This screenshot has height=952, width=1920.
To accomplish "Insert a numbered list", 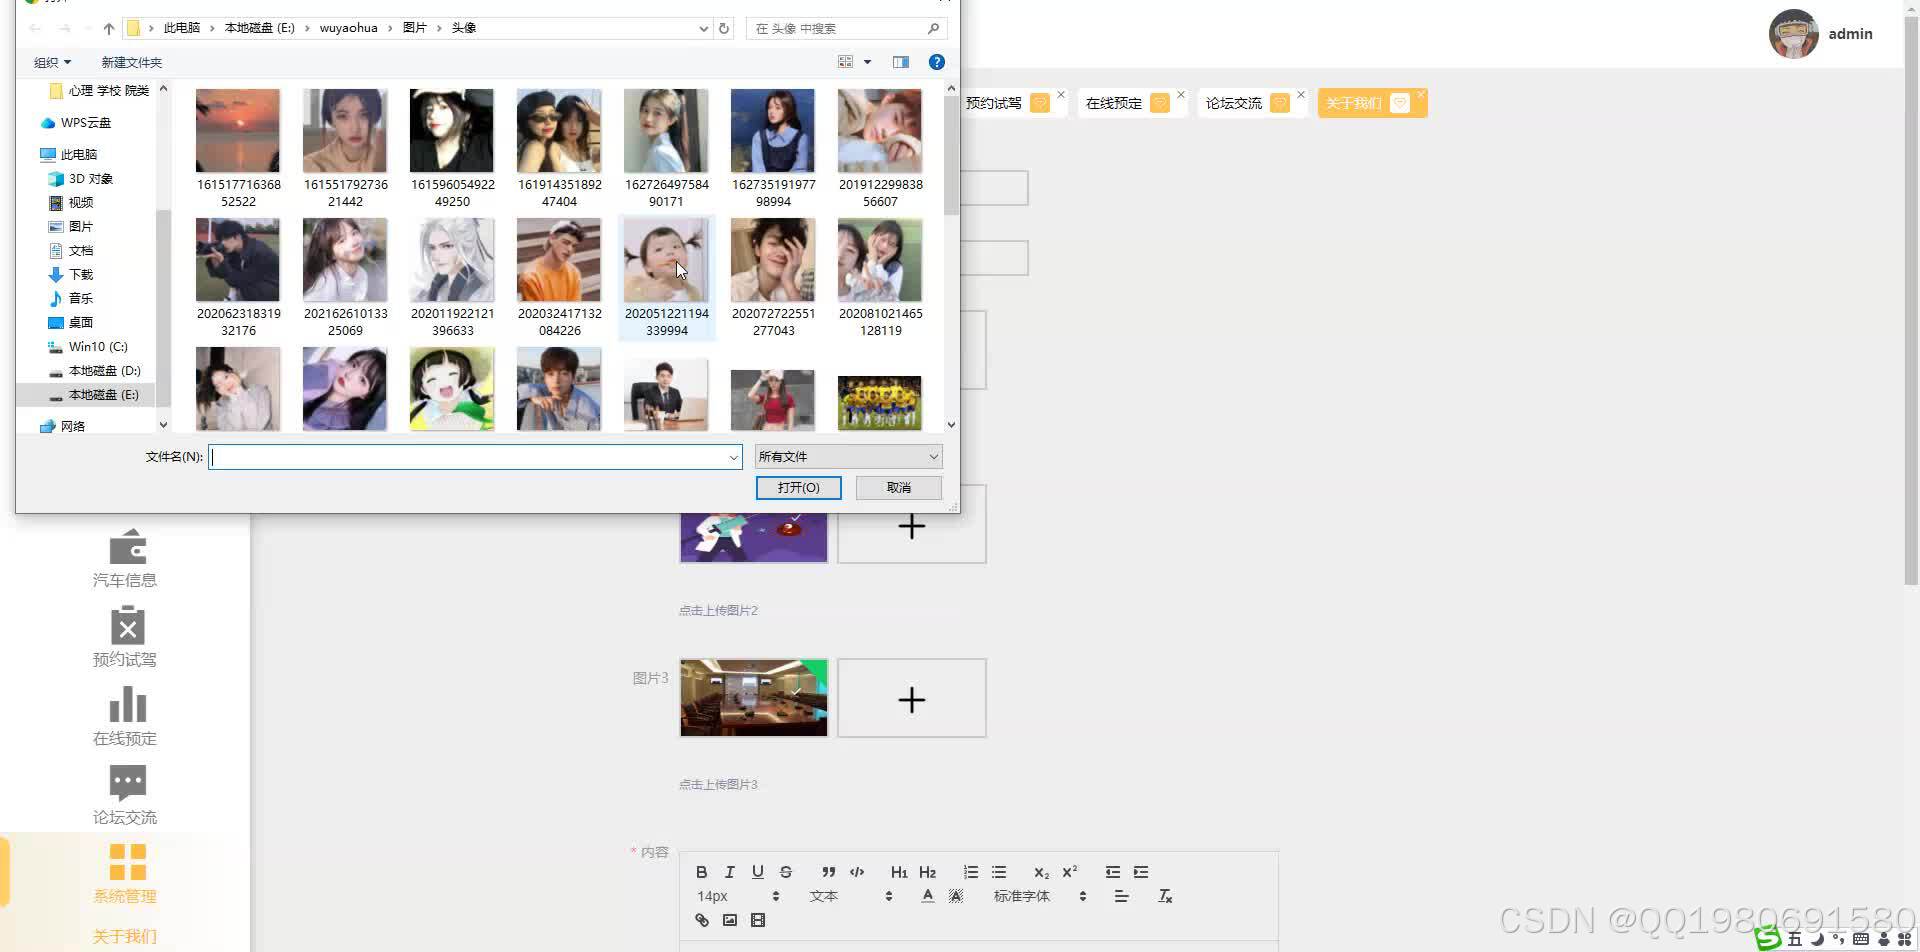I will coord(970,872).
